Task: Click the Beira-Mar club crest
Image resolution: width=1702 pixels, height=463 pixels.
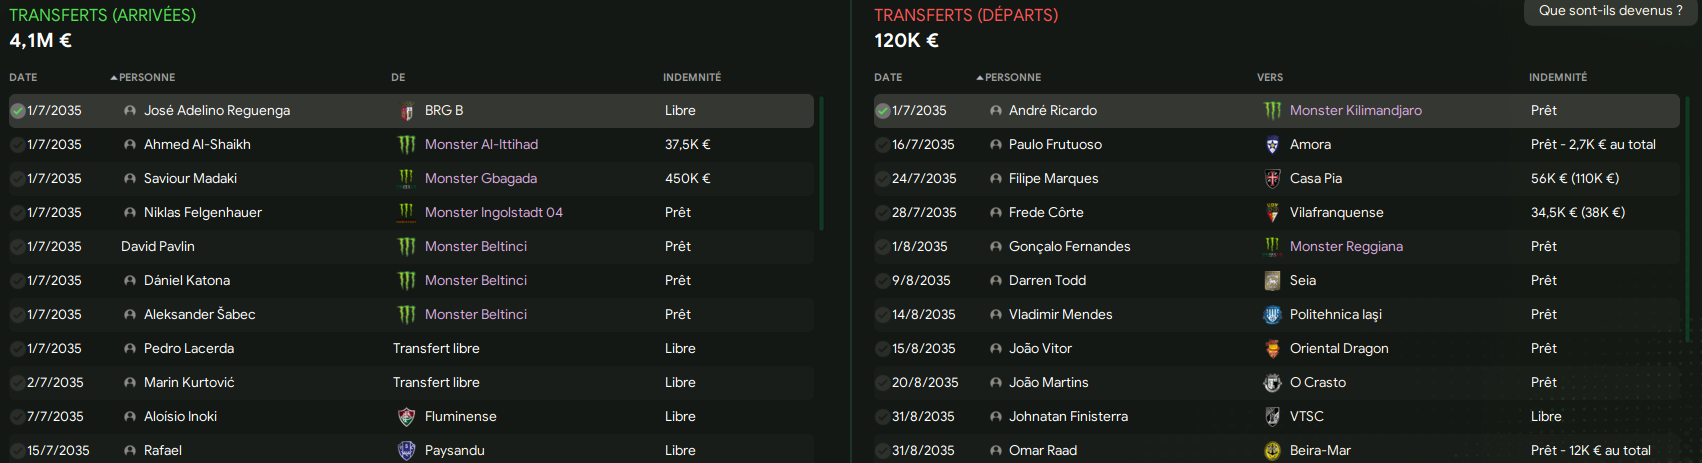Action: (x=1272, y=451)
